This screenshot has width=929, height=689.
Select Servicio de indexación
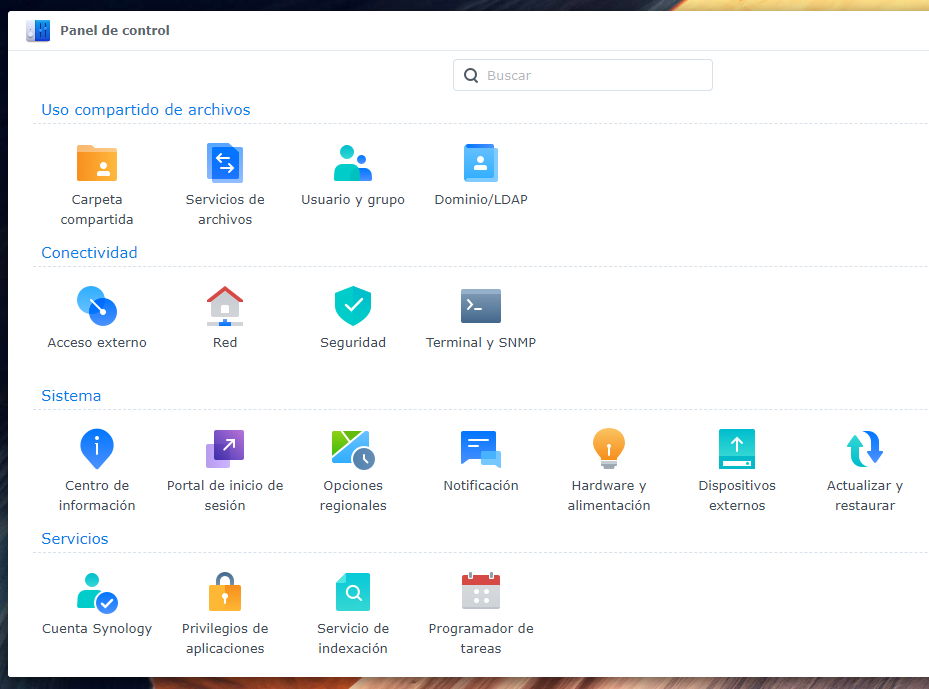tap(353, 592)
